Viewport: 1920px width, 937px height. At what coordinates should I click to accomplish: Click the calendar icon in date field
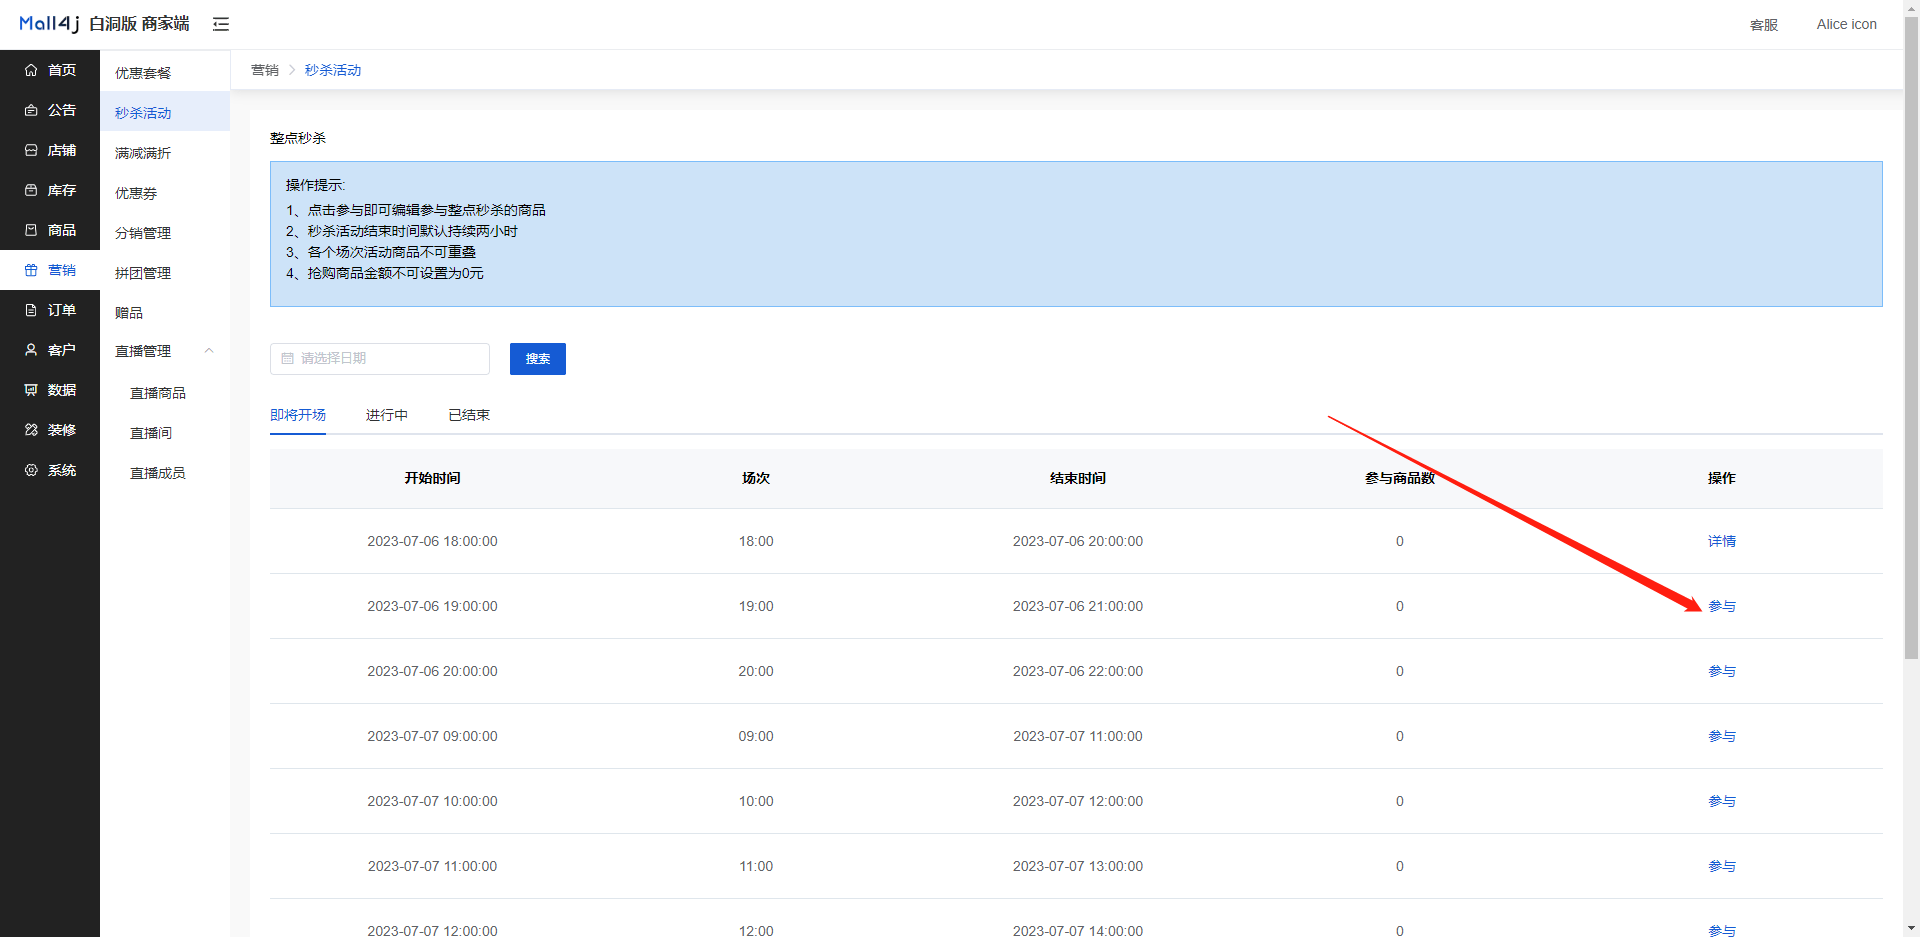click(x=288, y=358)
